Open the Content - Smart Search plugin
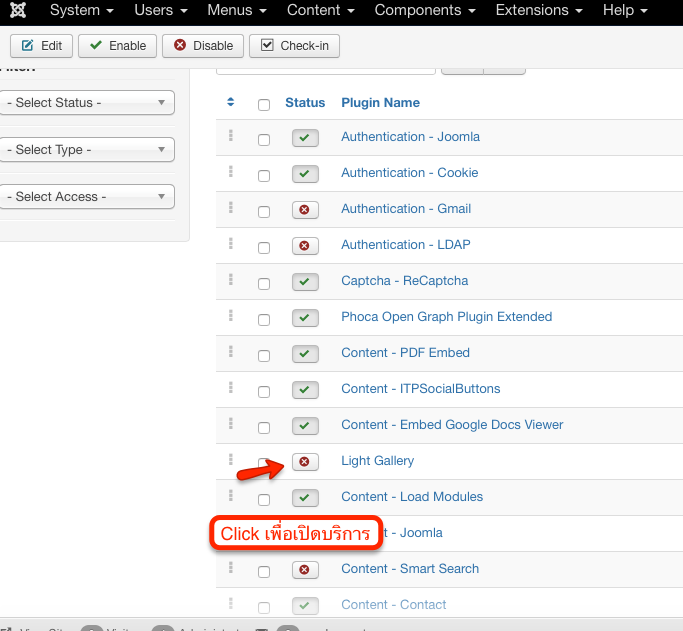The height and width of the screenshot is (631, 683). [410, 569]
